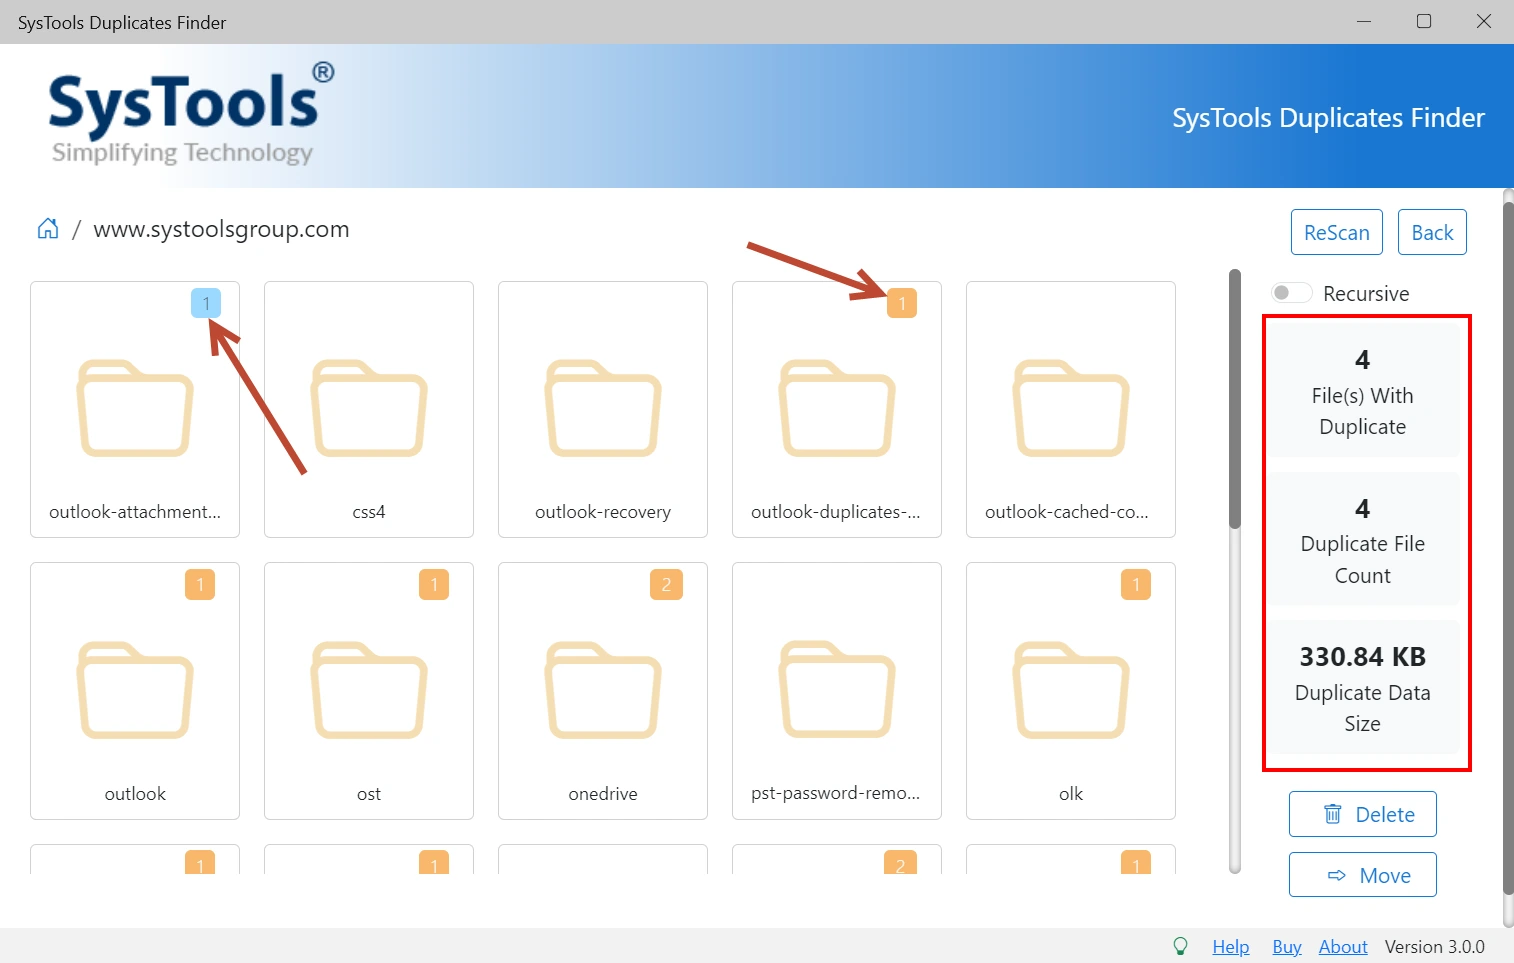Click the trash icon on the Delete button
The image size is (1514, 963).
(x=1334, y=814)
